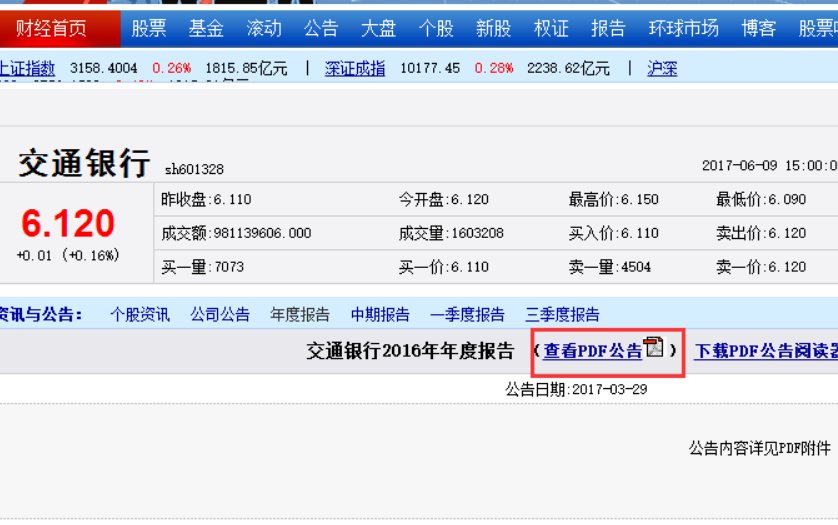Click the 交通银行 stock name heading
838x525 pixels.
click(x=84, y=163)
